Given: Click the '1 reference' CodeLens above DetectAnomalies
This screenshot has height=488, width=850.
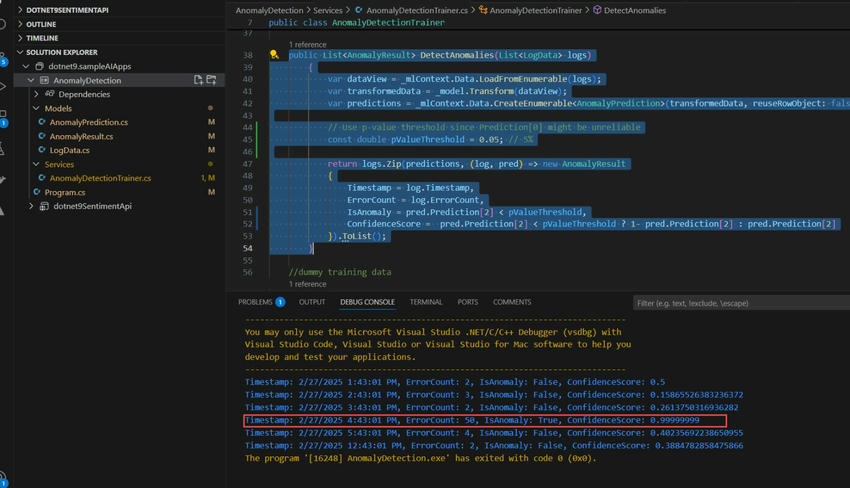Looking at the screenshot, I should (x=307, y=45).
